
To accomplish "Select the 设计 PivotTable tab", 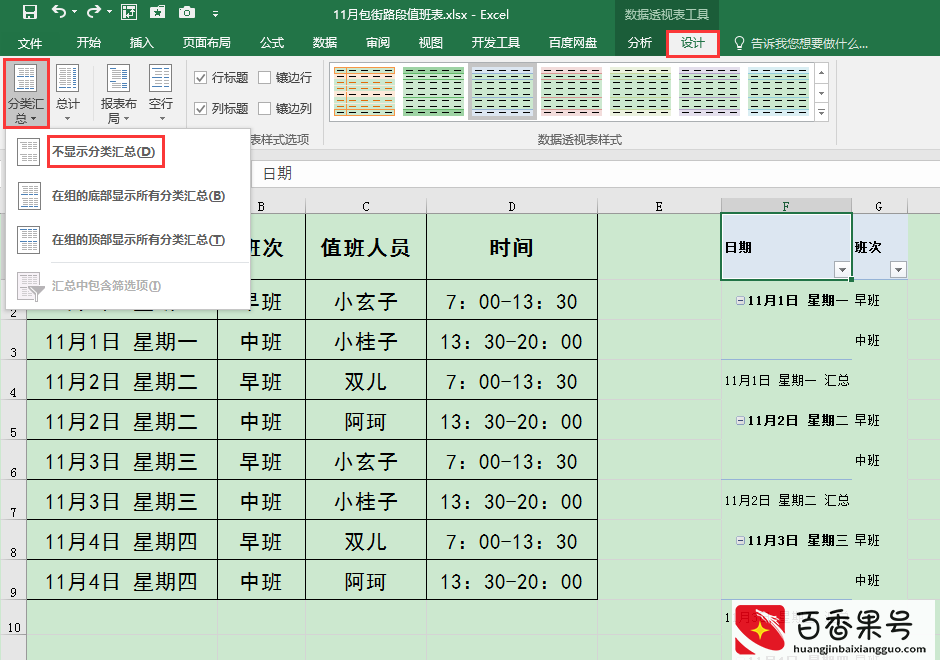I will (692, 43).
